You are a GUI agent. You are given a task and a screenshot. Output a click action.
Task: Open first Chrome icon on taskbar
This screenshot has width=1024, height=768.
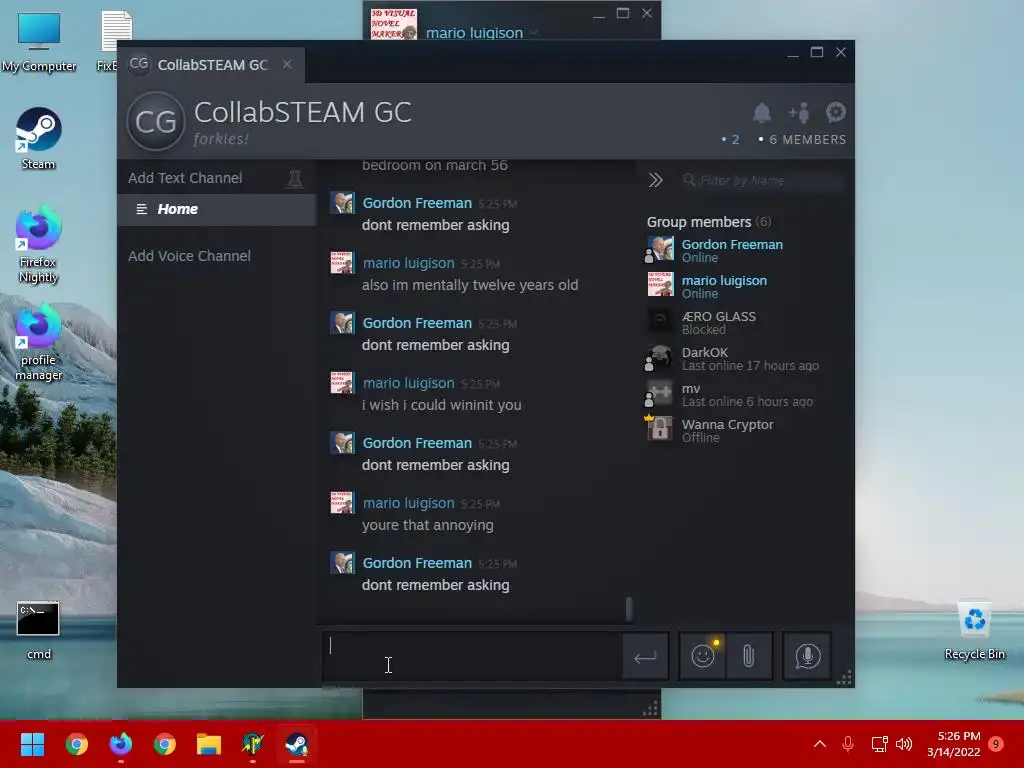[76, 744]
